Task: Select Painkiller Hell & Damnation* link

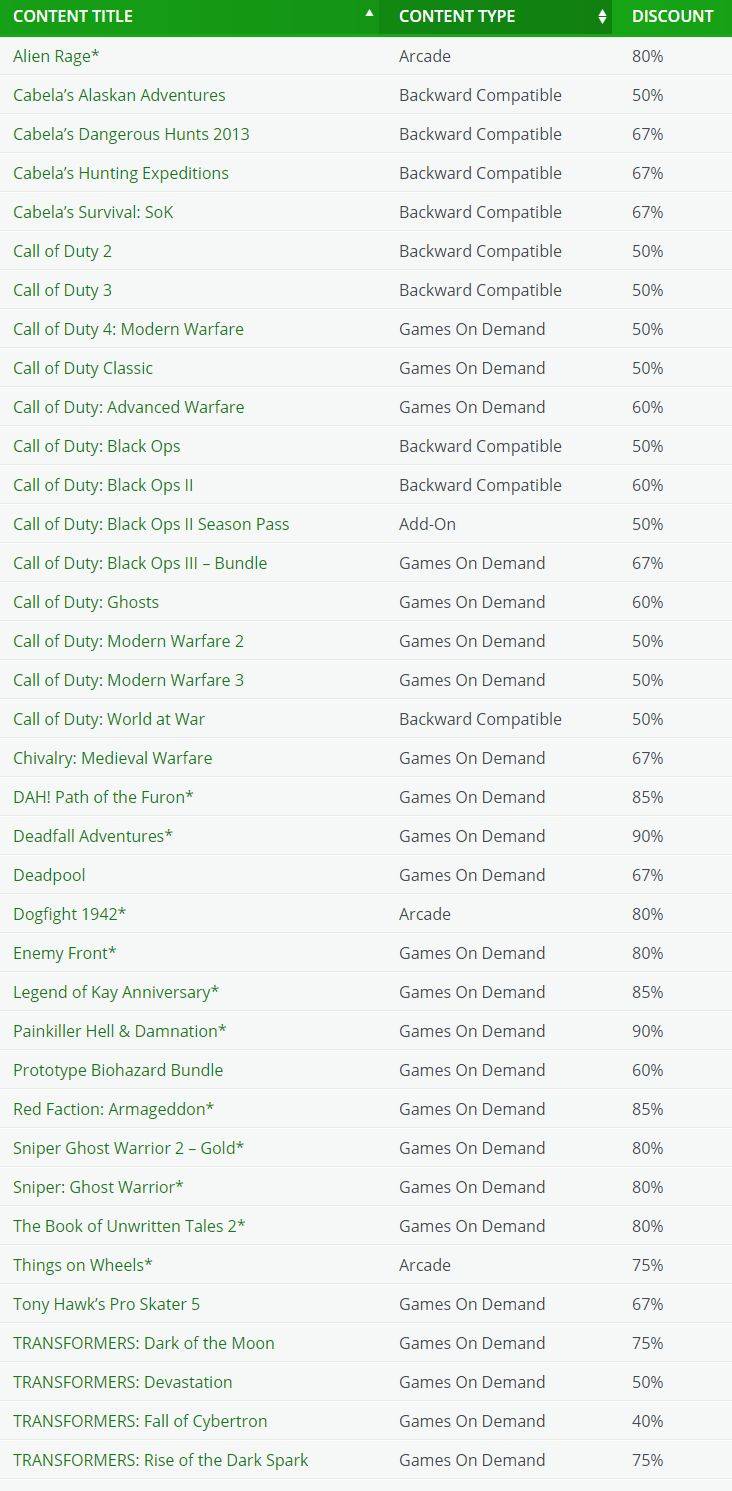Action: click(x=119, y=1031)
